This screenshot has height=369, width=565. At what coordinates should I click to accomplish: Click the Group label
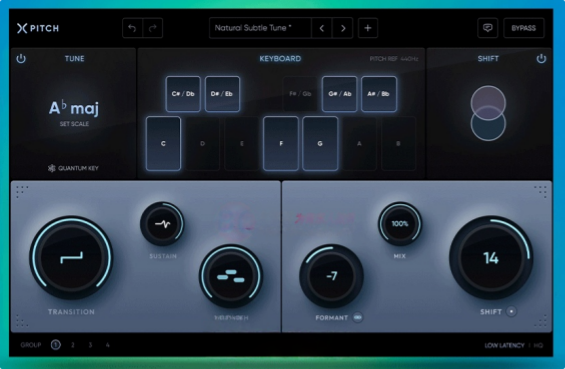[31, 345]
